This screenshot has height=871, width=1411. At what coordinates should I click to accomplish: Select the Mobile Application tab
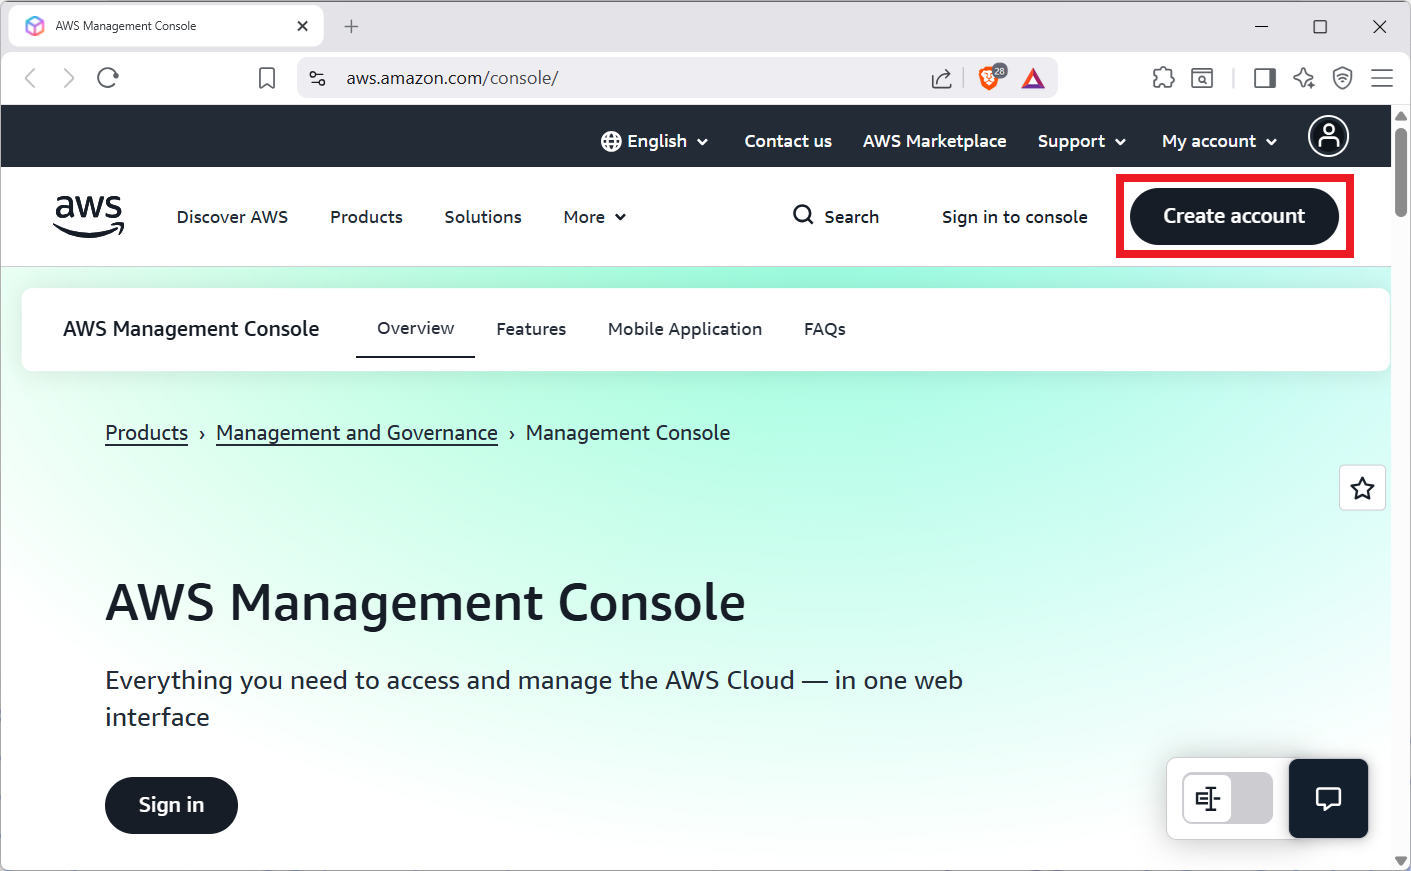tap(684, 329)
